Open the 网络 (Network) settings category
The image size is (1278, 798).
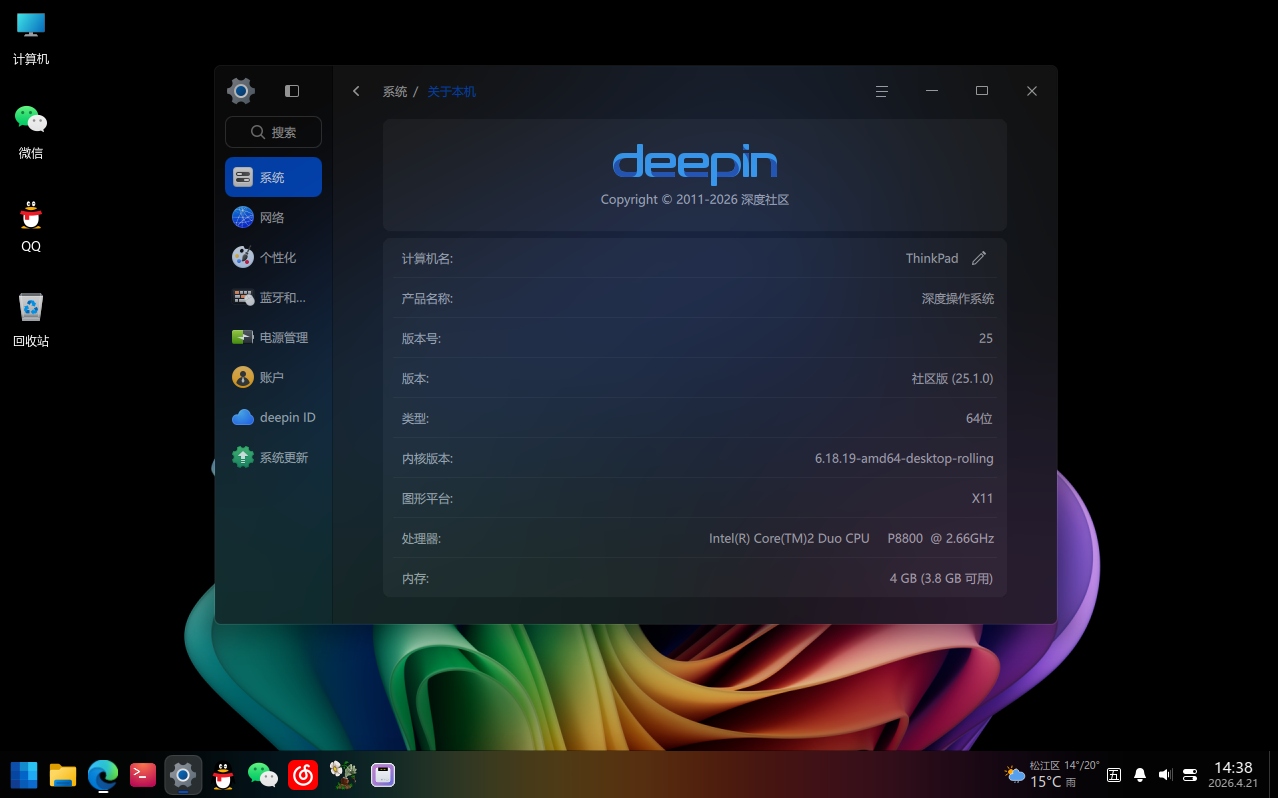[x=273, y=217]
